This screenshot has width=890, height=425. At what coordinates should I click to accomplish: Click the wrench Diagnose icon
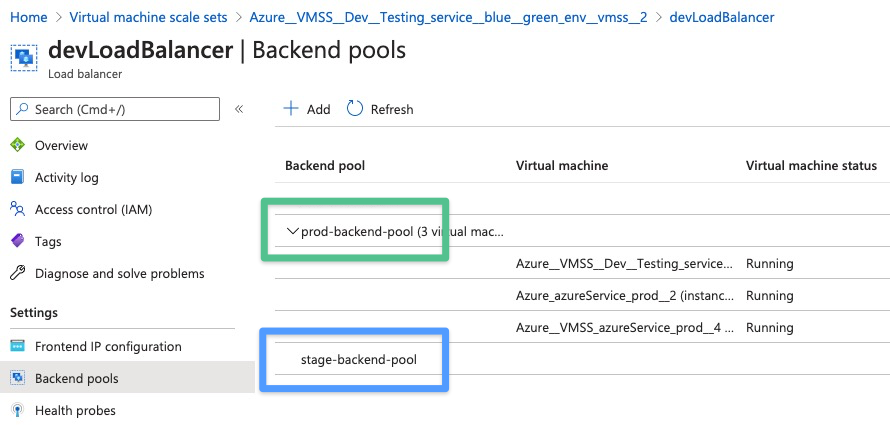click(x=18, y=273)
